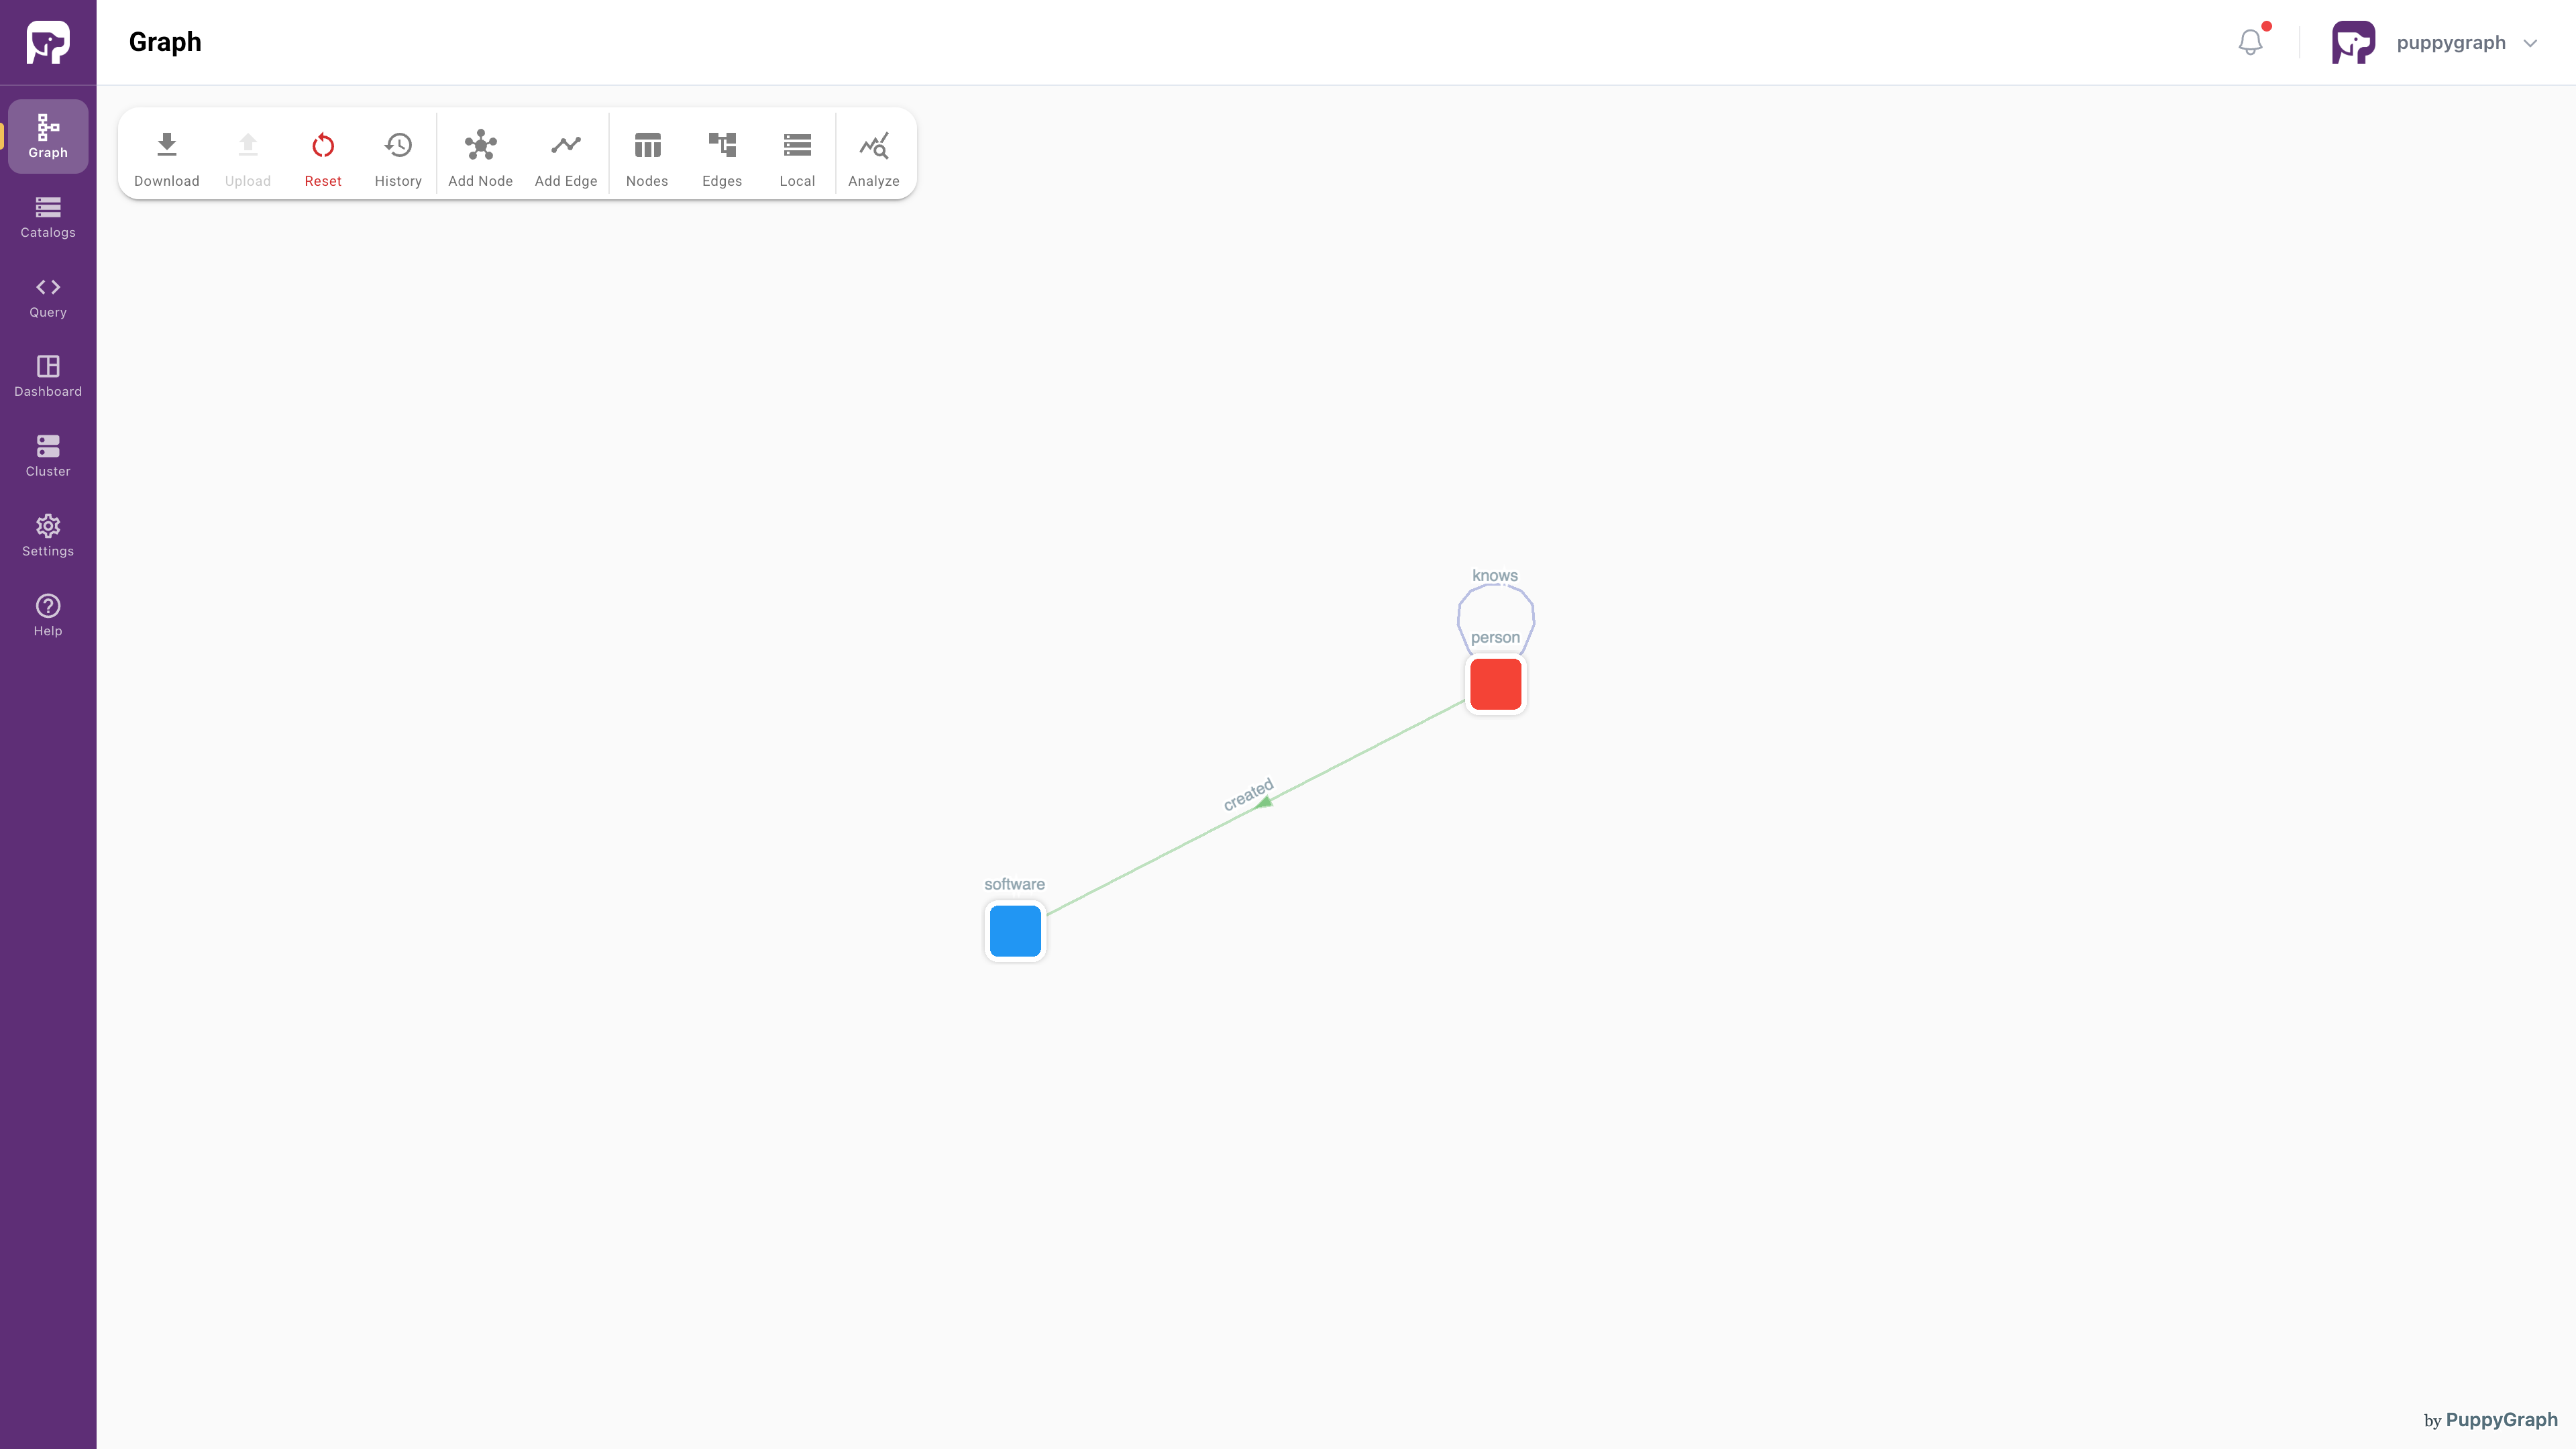Viewport: 2576px width, 1449px height.
Task: Open the notification bell
Action: [x=2251, y=42]
